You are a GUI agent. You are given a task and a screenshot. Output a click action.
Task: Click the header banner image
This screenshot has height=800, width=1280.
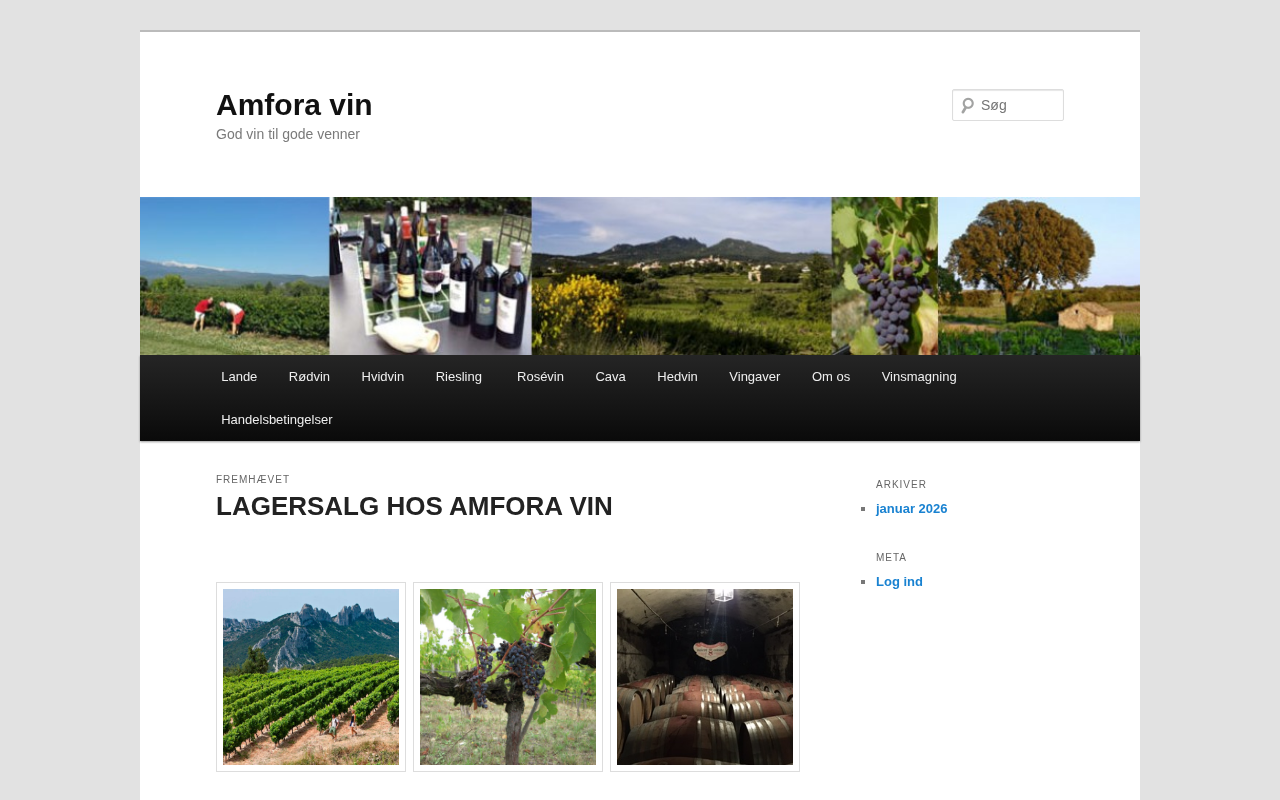click(x=640, y=276)
